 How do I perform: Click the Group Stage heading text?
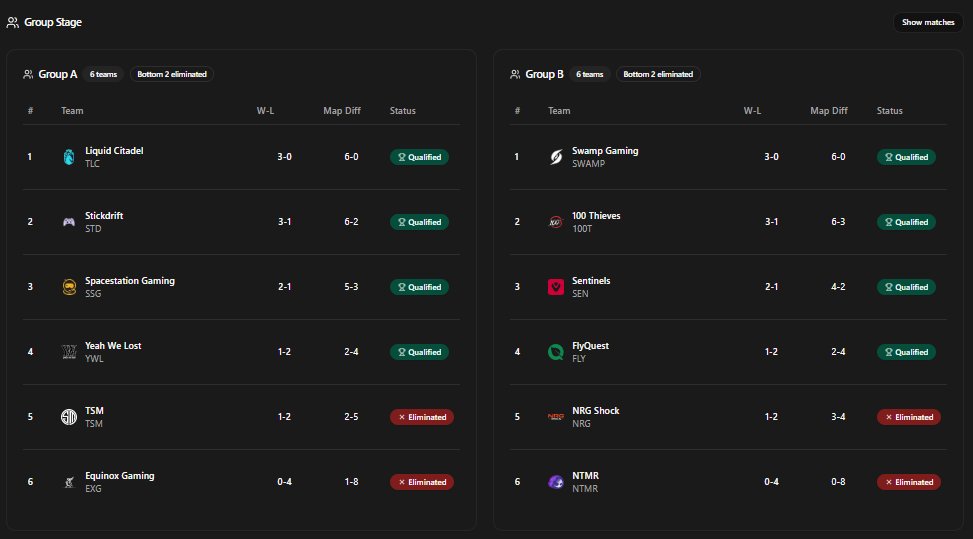(x=53, y=22)
